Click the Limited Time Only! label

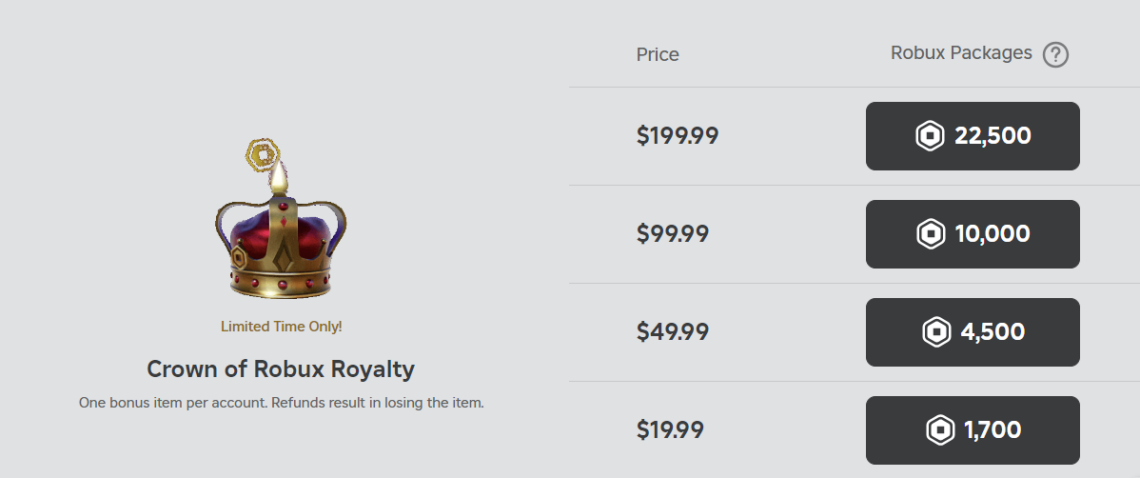(x=281, y=326)
